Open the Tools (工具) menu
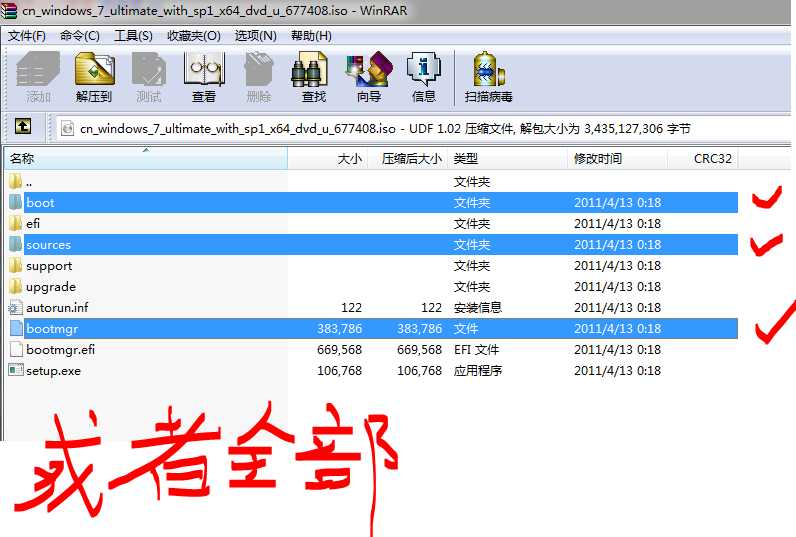 pos(133,36)
